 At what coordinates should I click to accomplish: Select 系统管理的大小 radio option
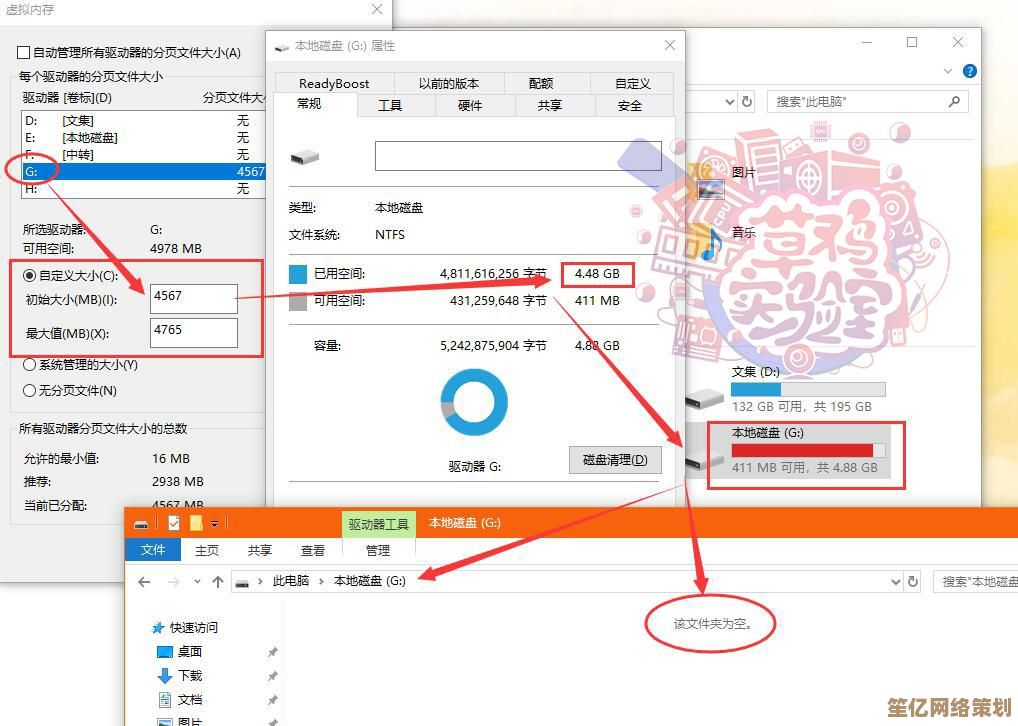point(30,365)
